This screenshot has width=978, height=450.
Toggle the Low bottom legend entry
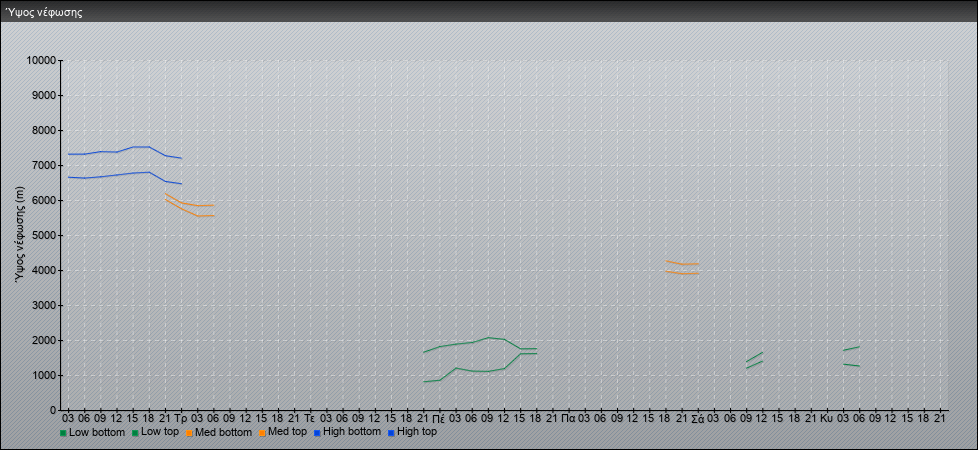[91, 432]
